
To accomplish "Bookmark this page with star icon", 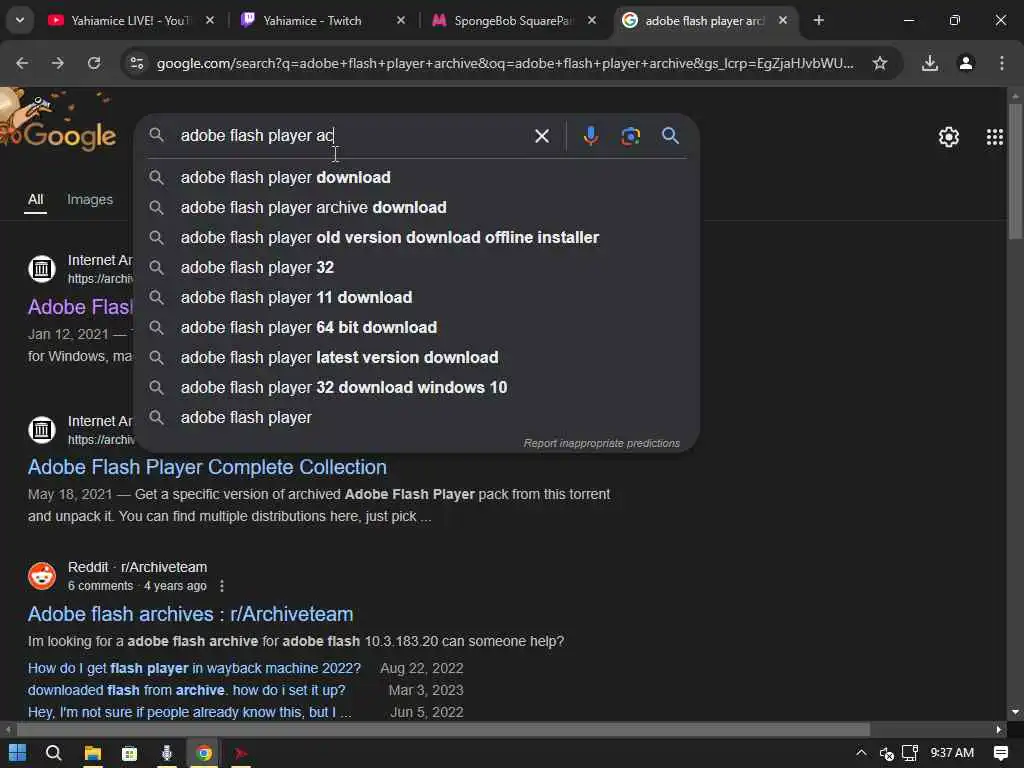I will 880,63.
